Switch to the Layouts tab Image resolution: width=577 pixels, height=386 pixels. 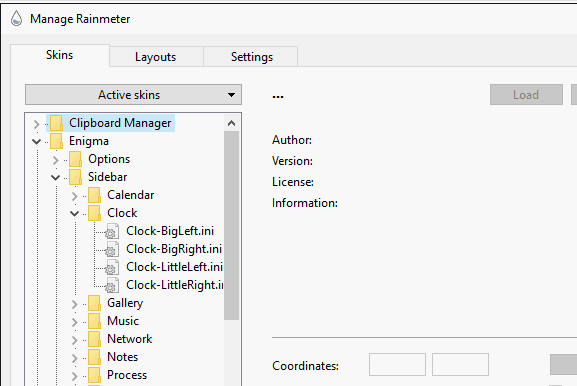click(x=156, y=57)
